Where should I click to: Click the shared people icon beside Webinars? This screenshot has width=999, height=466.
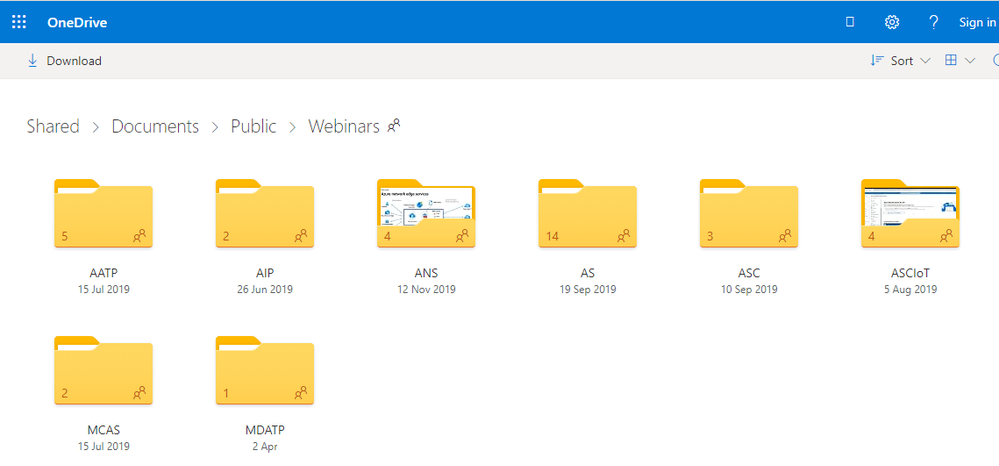[394, 126]
